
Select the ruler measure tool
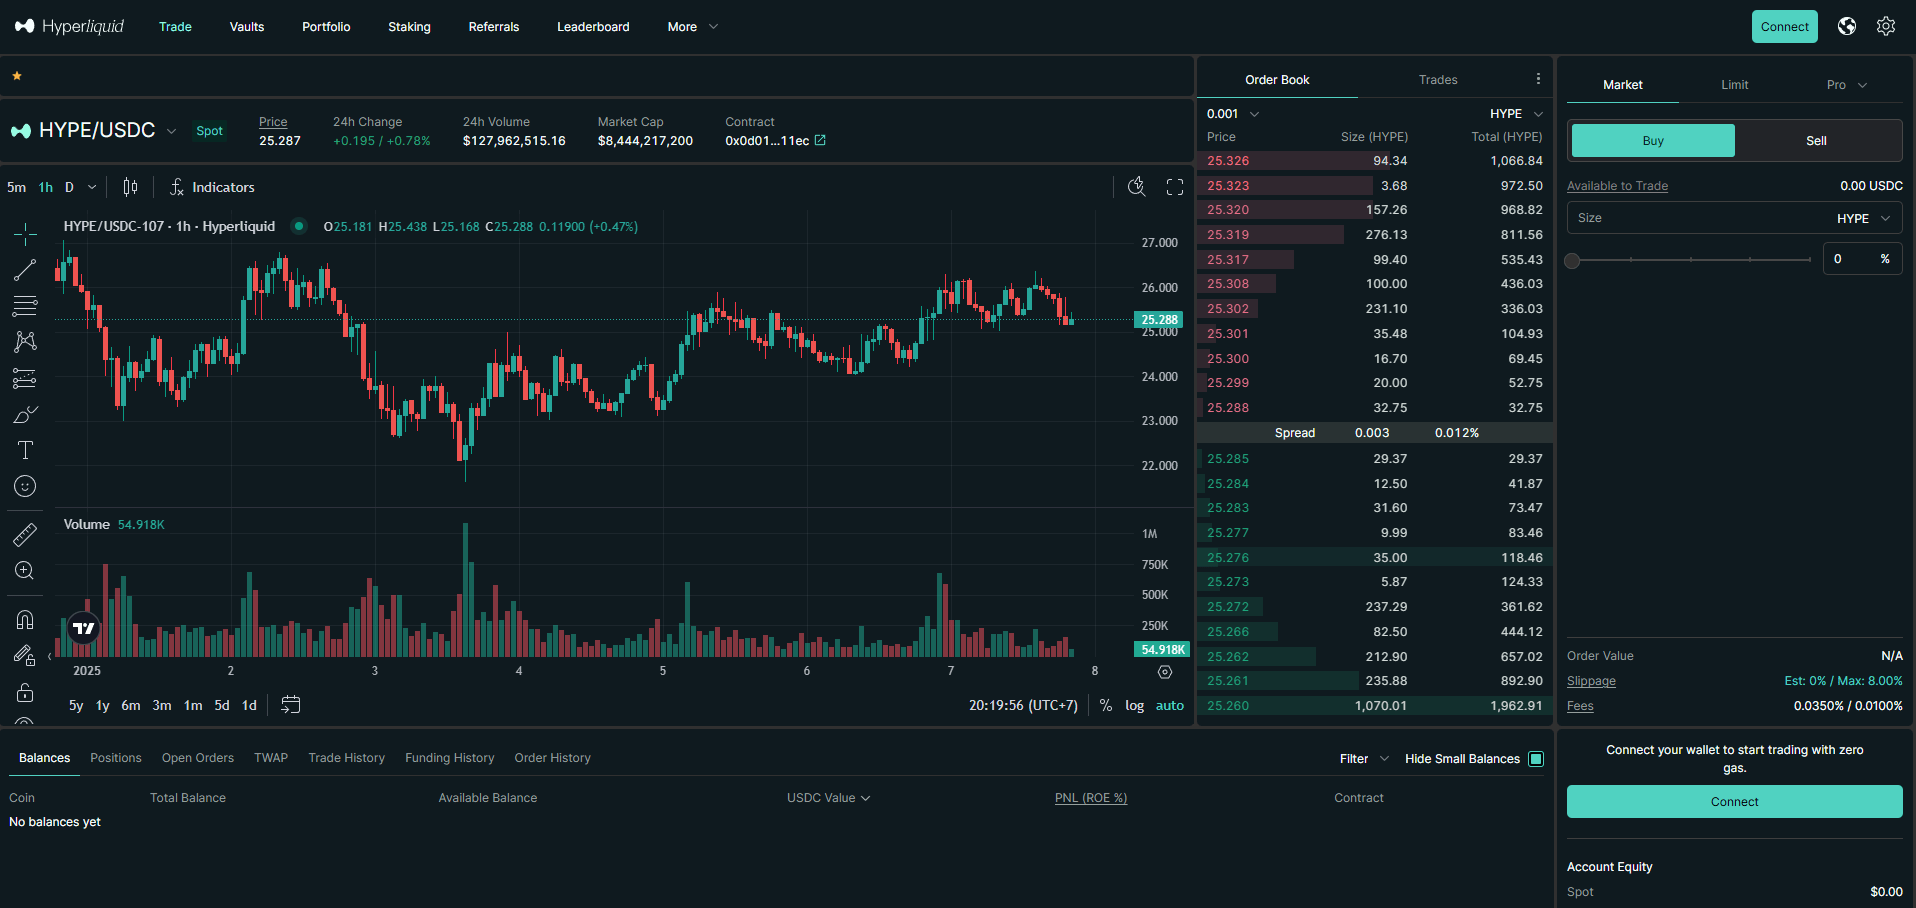(x=25, y=535)
